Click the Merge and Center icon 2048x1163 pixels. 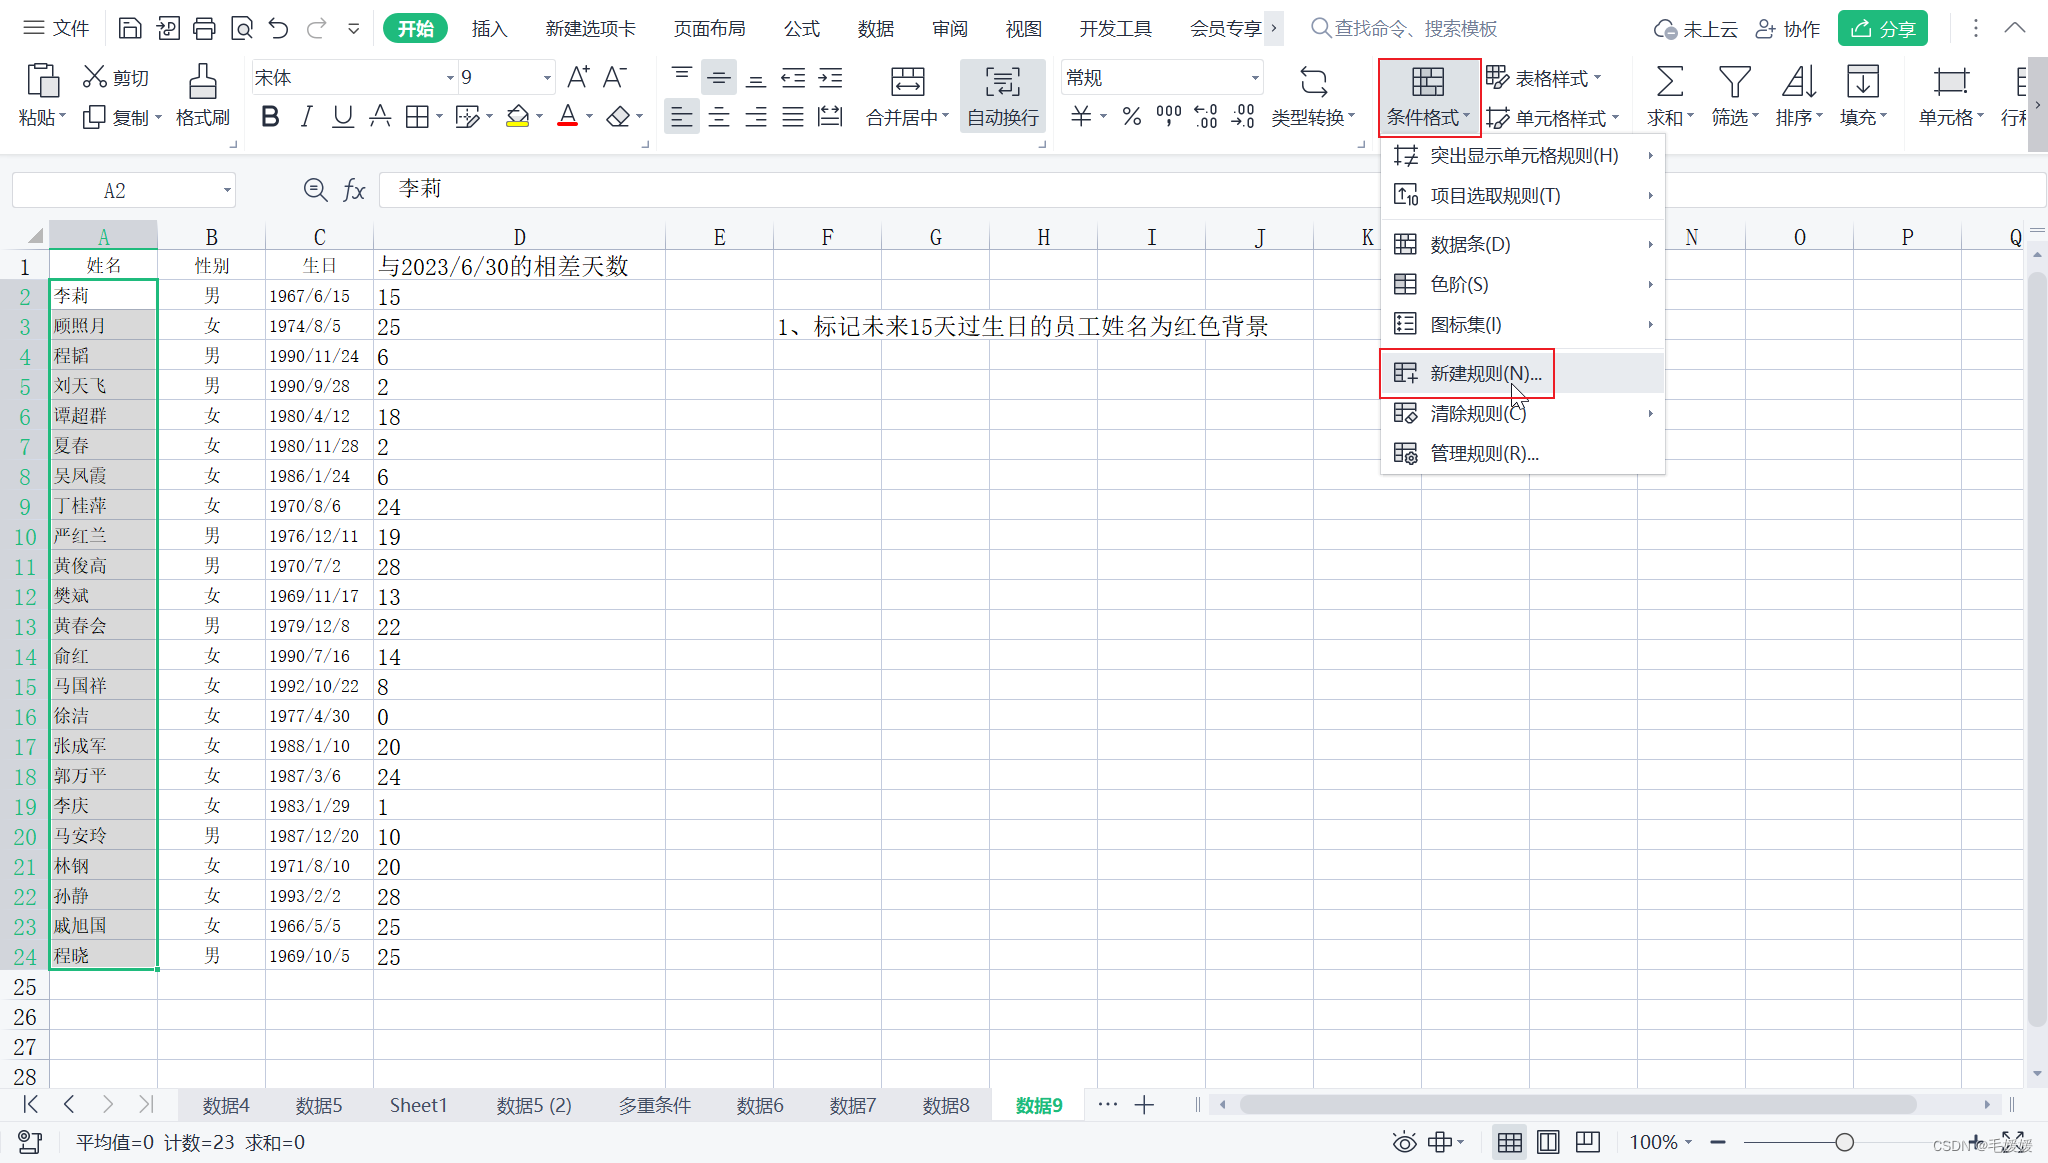[x=907, y=81]
